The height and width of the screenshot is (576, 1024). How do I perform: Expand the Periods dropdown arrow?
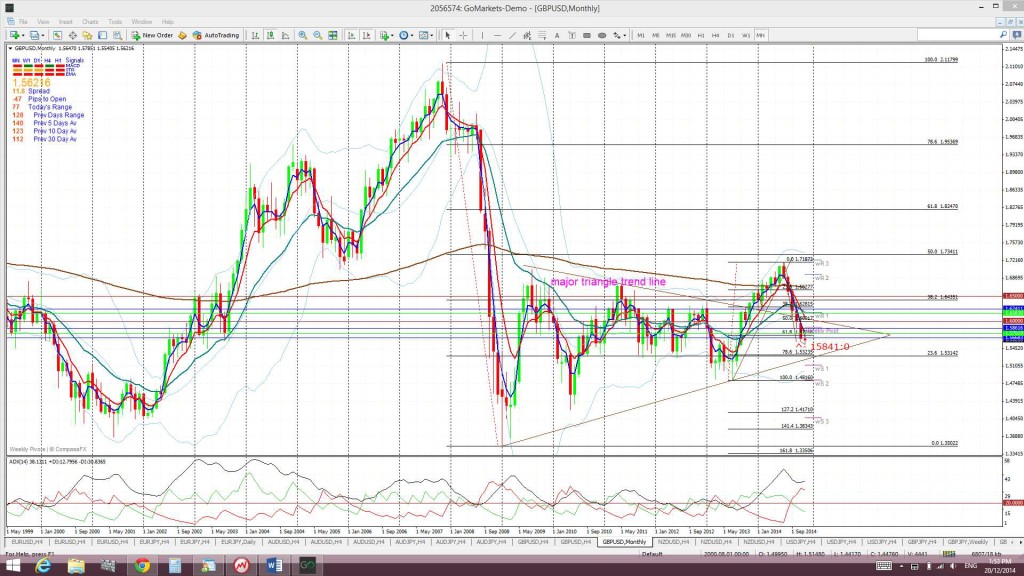point(412,35)
